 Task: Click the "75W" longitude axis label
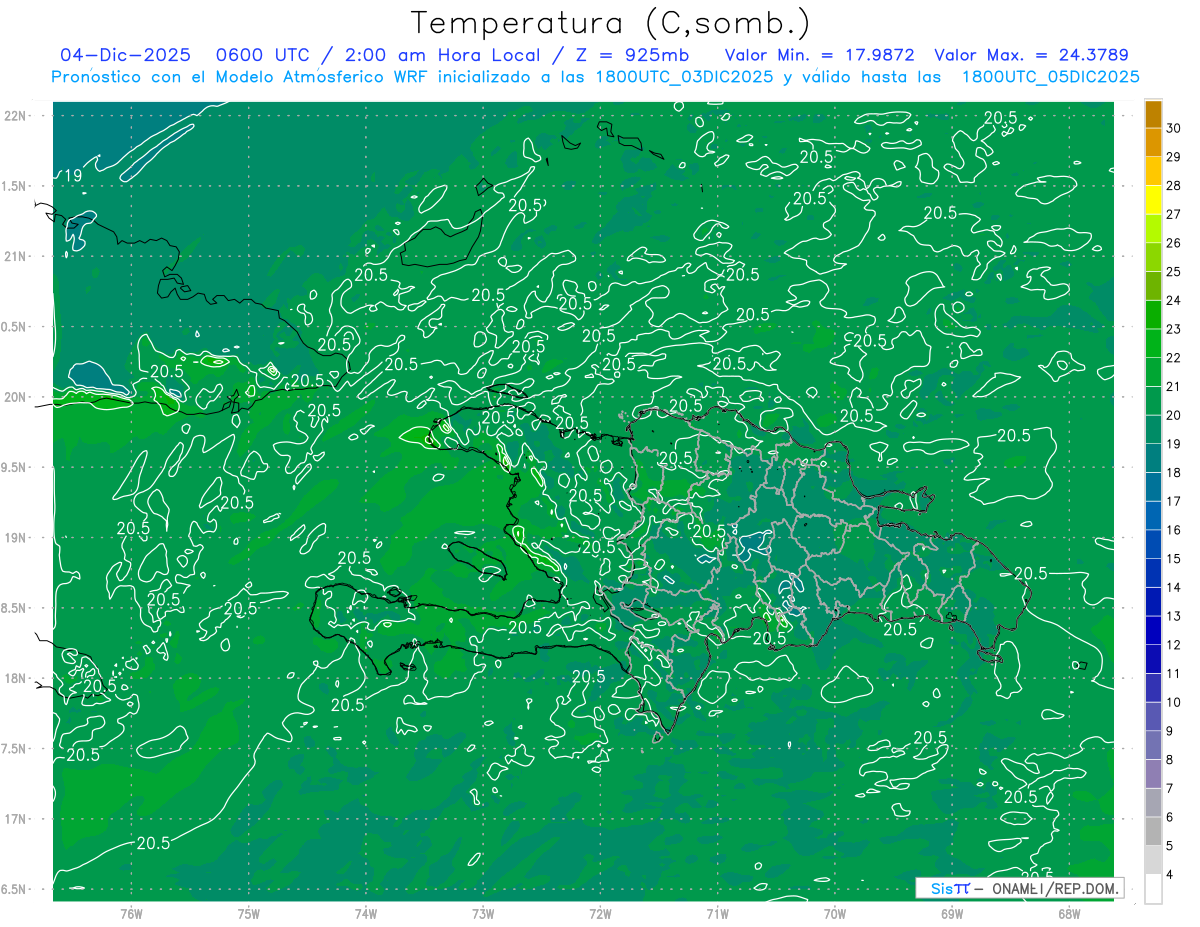click(248, 913)
